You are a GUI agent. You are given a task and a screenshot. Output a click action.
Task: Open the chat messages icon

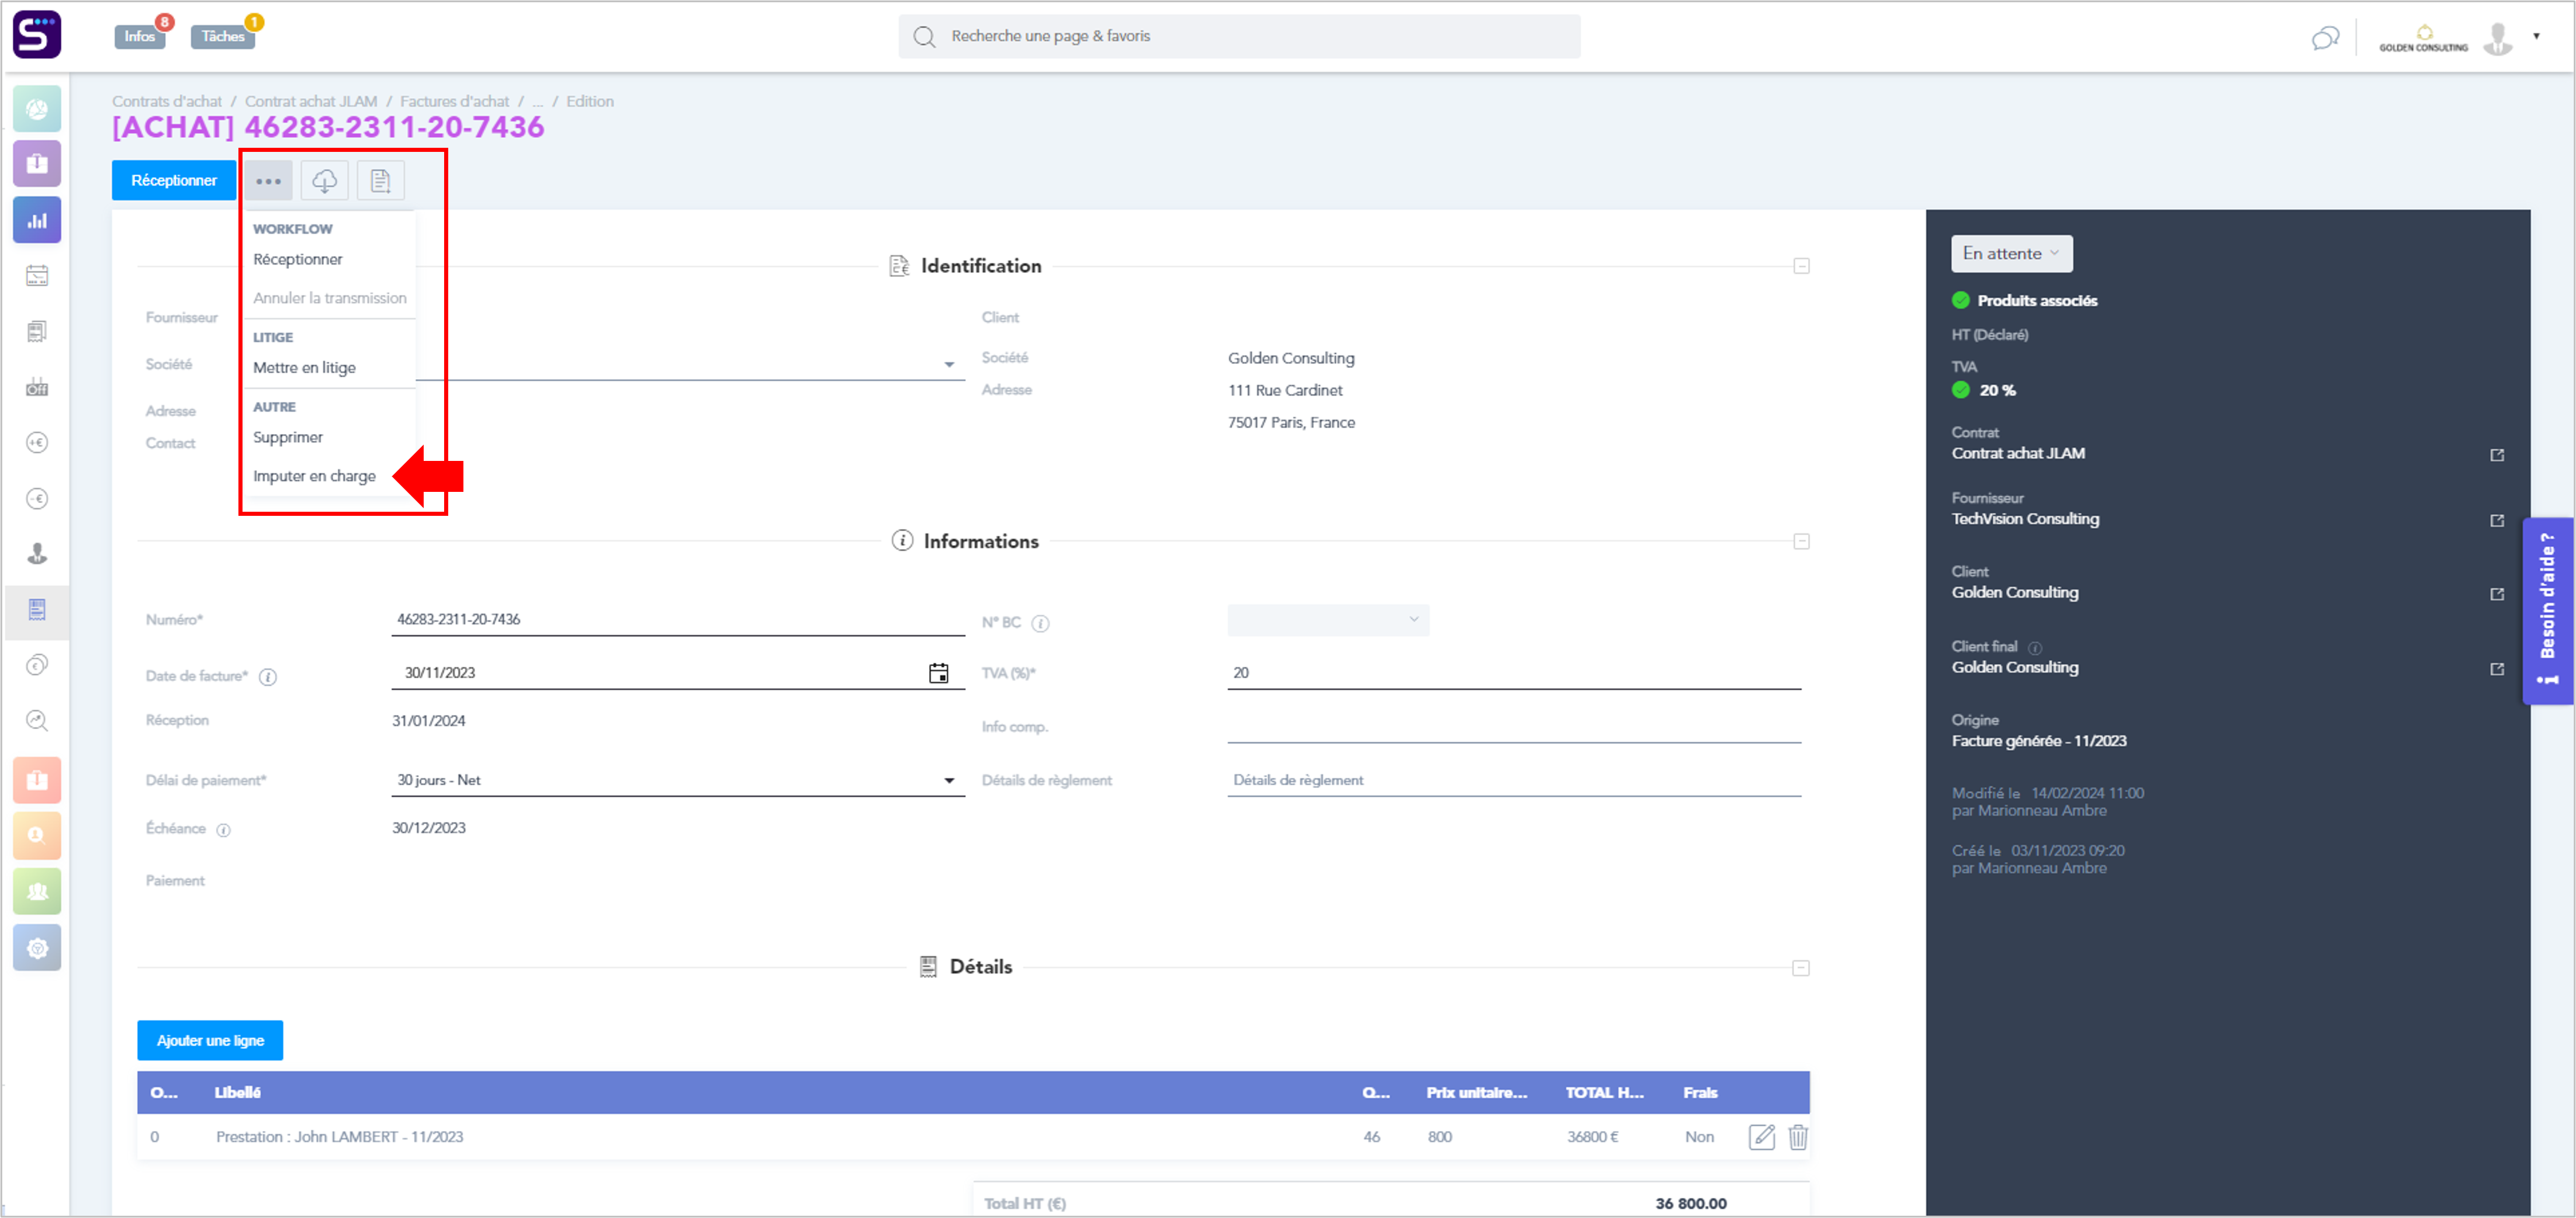[2324, 38]
